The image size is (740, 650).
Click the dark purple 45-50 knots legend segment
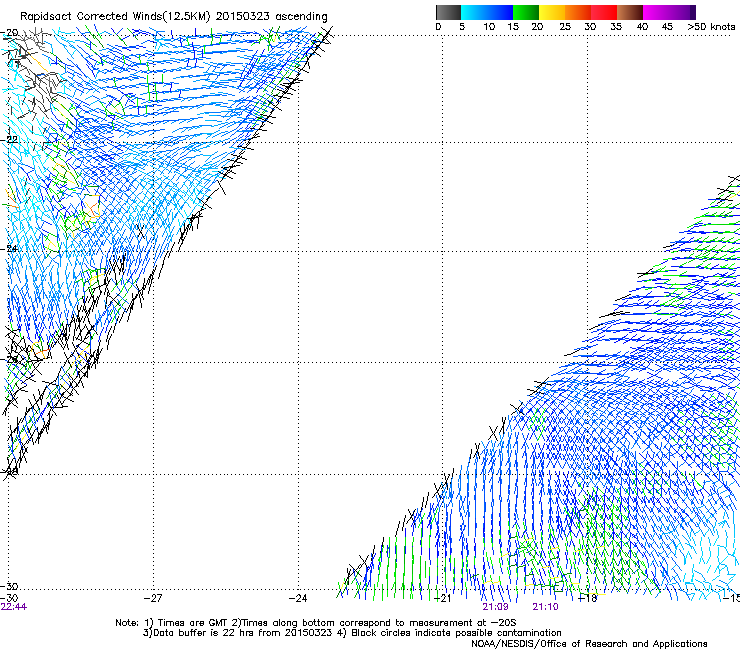click(682, 12)
